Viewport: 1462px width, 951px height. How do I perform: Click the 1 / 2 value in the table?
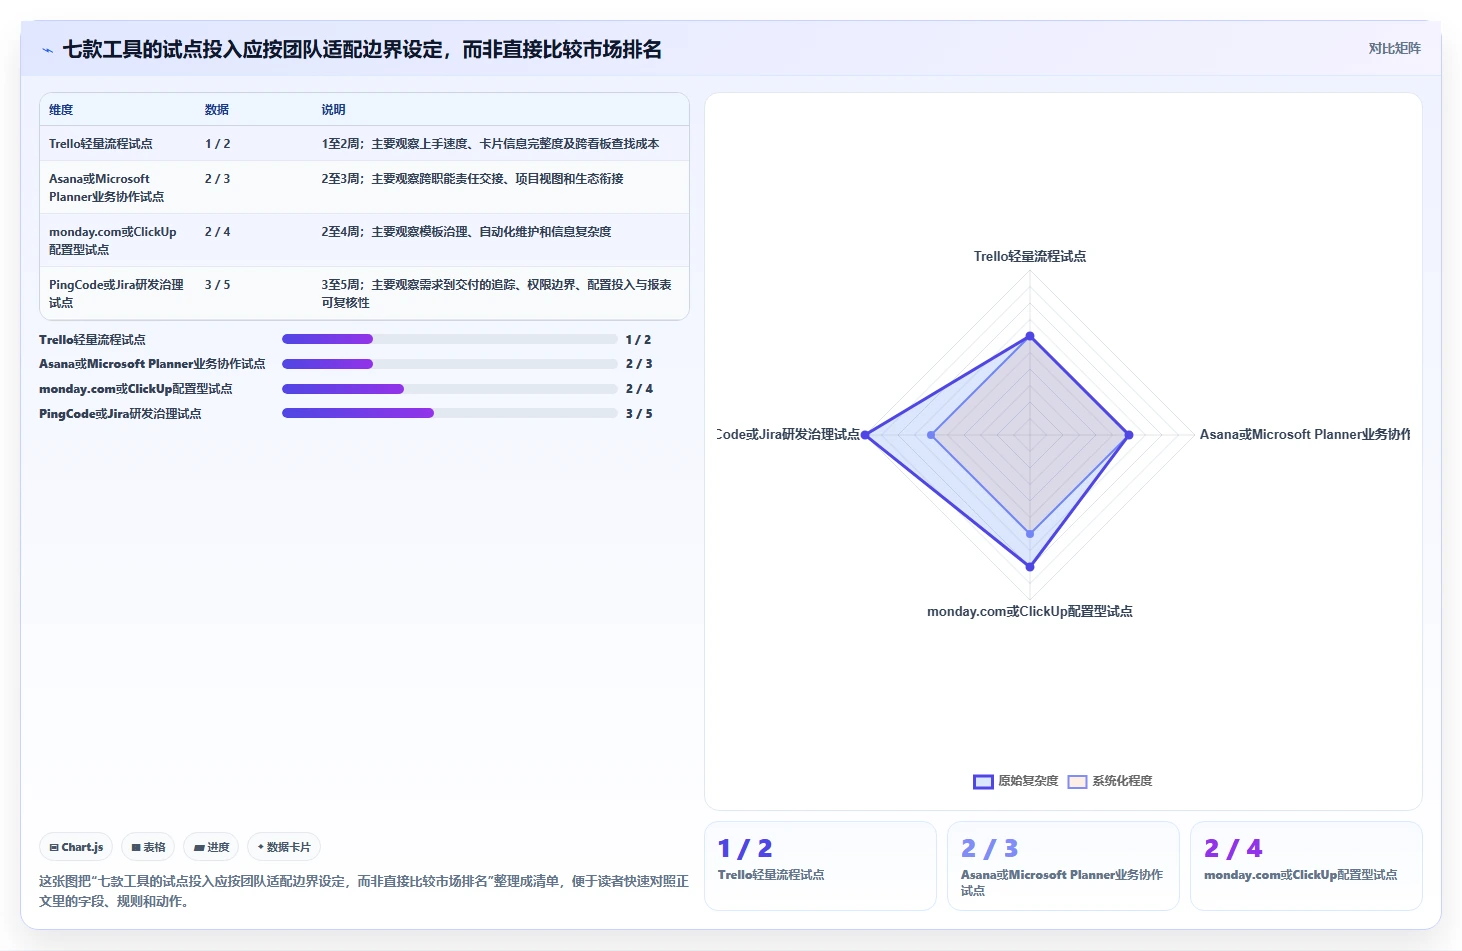[x=217, y=144]
